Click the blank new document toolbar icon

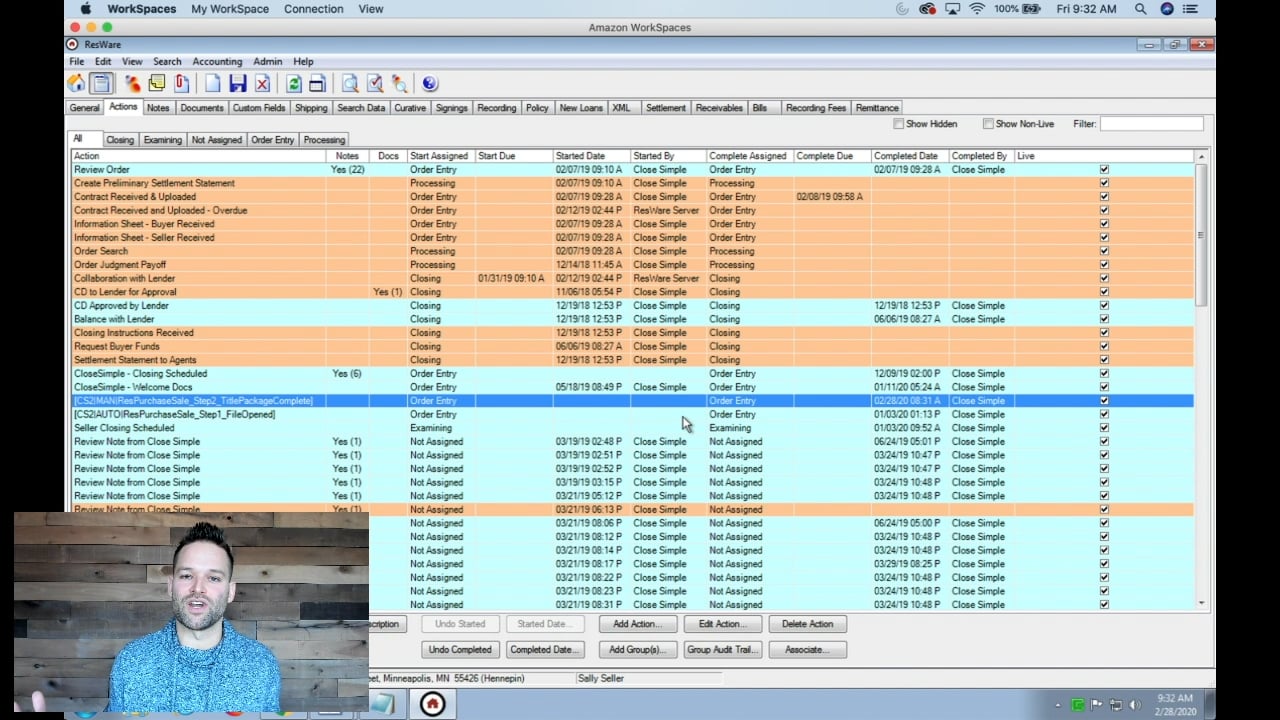click(x=212, y=84)
